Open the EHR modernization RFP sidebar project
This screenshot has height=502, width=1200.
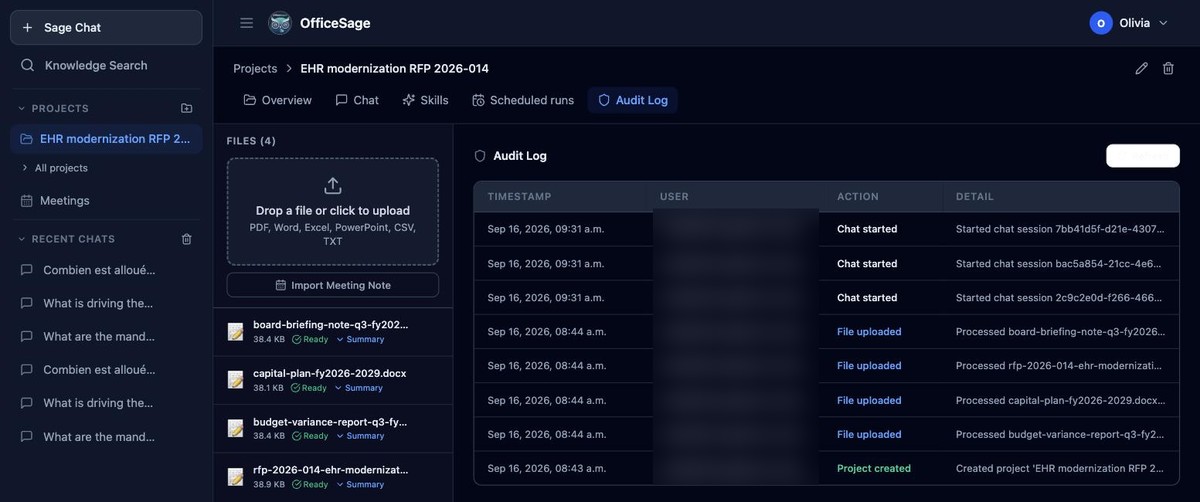pyautogui.click(x=106, y=139)
